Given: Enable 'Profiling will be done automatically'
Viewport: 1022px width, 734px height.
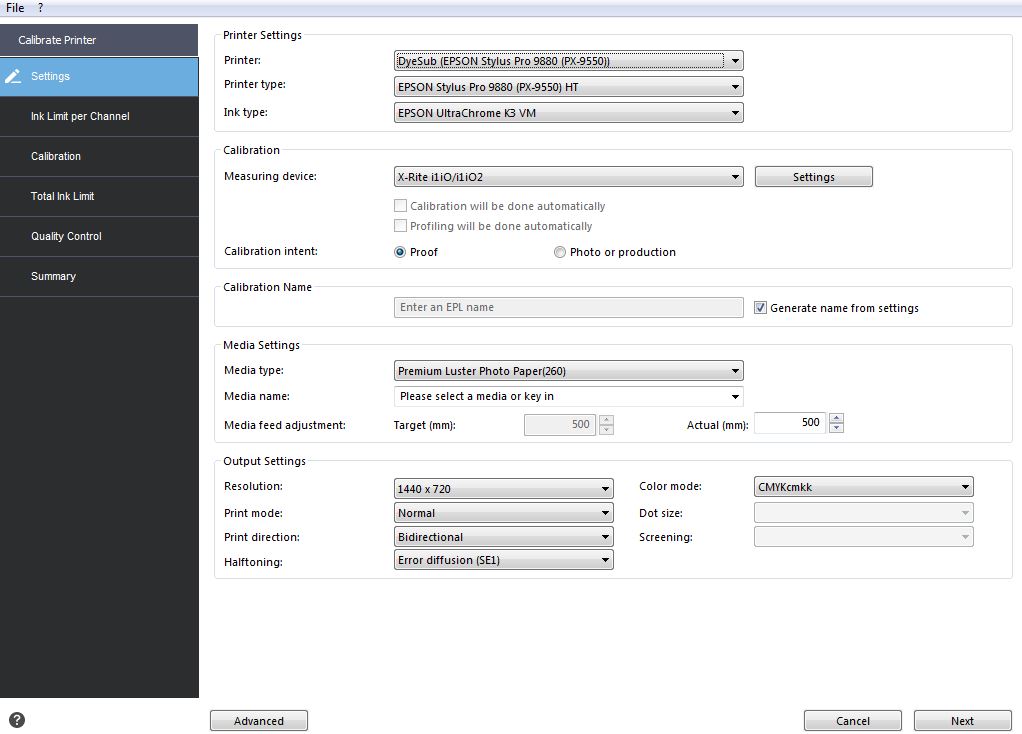Looking at the screenshot, I should pyautogui.click(x=401, y=225).
